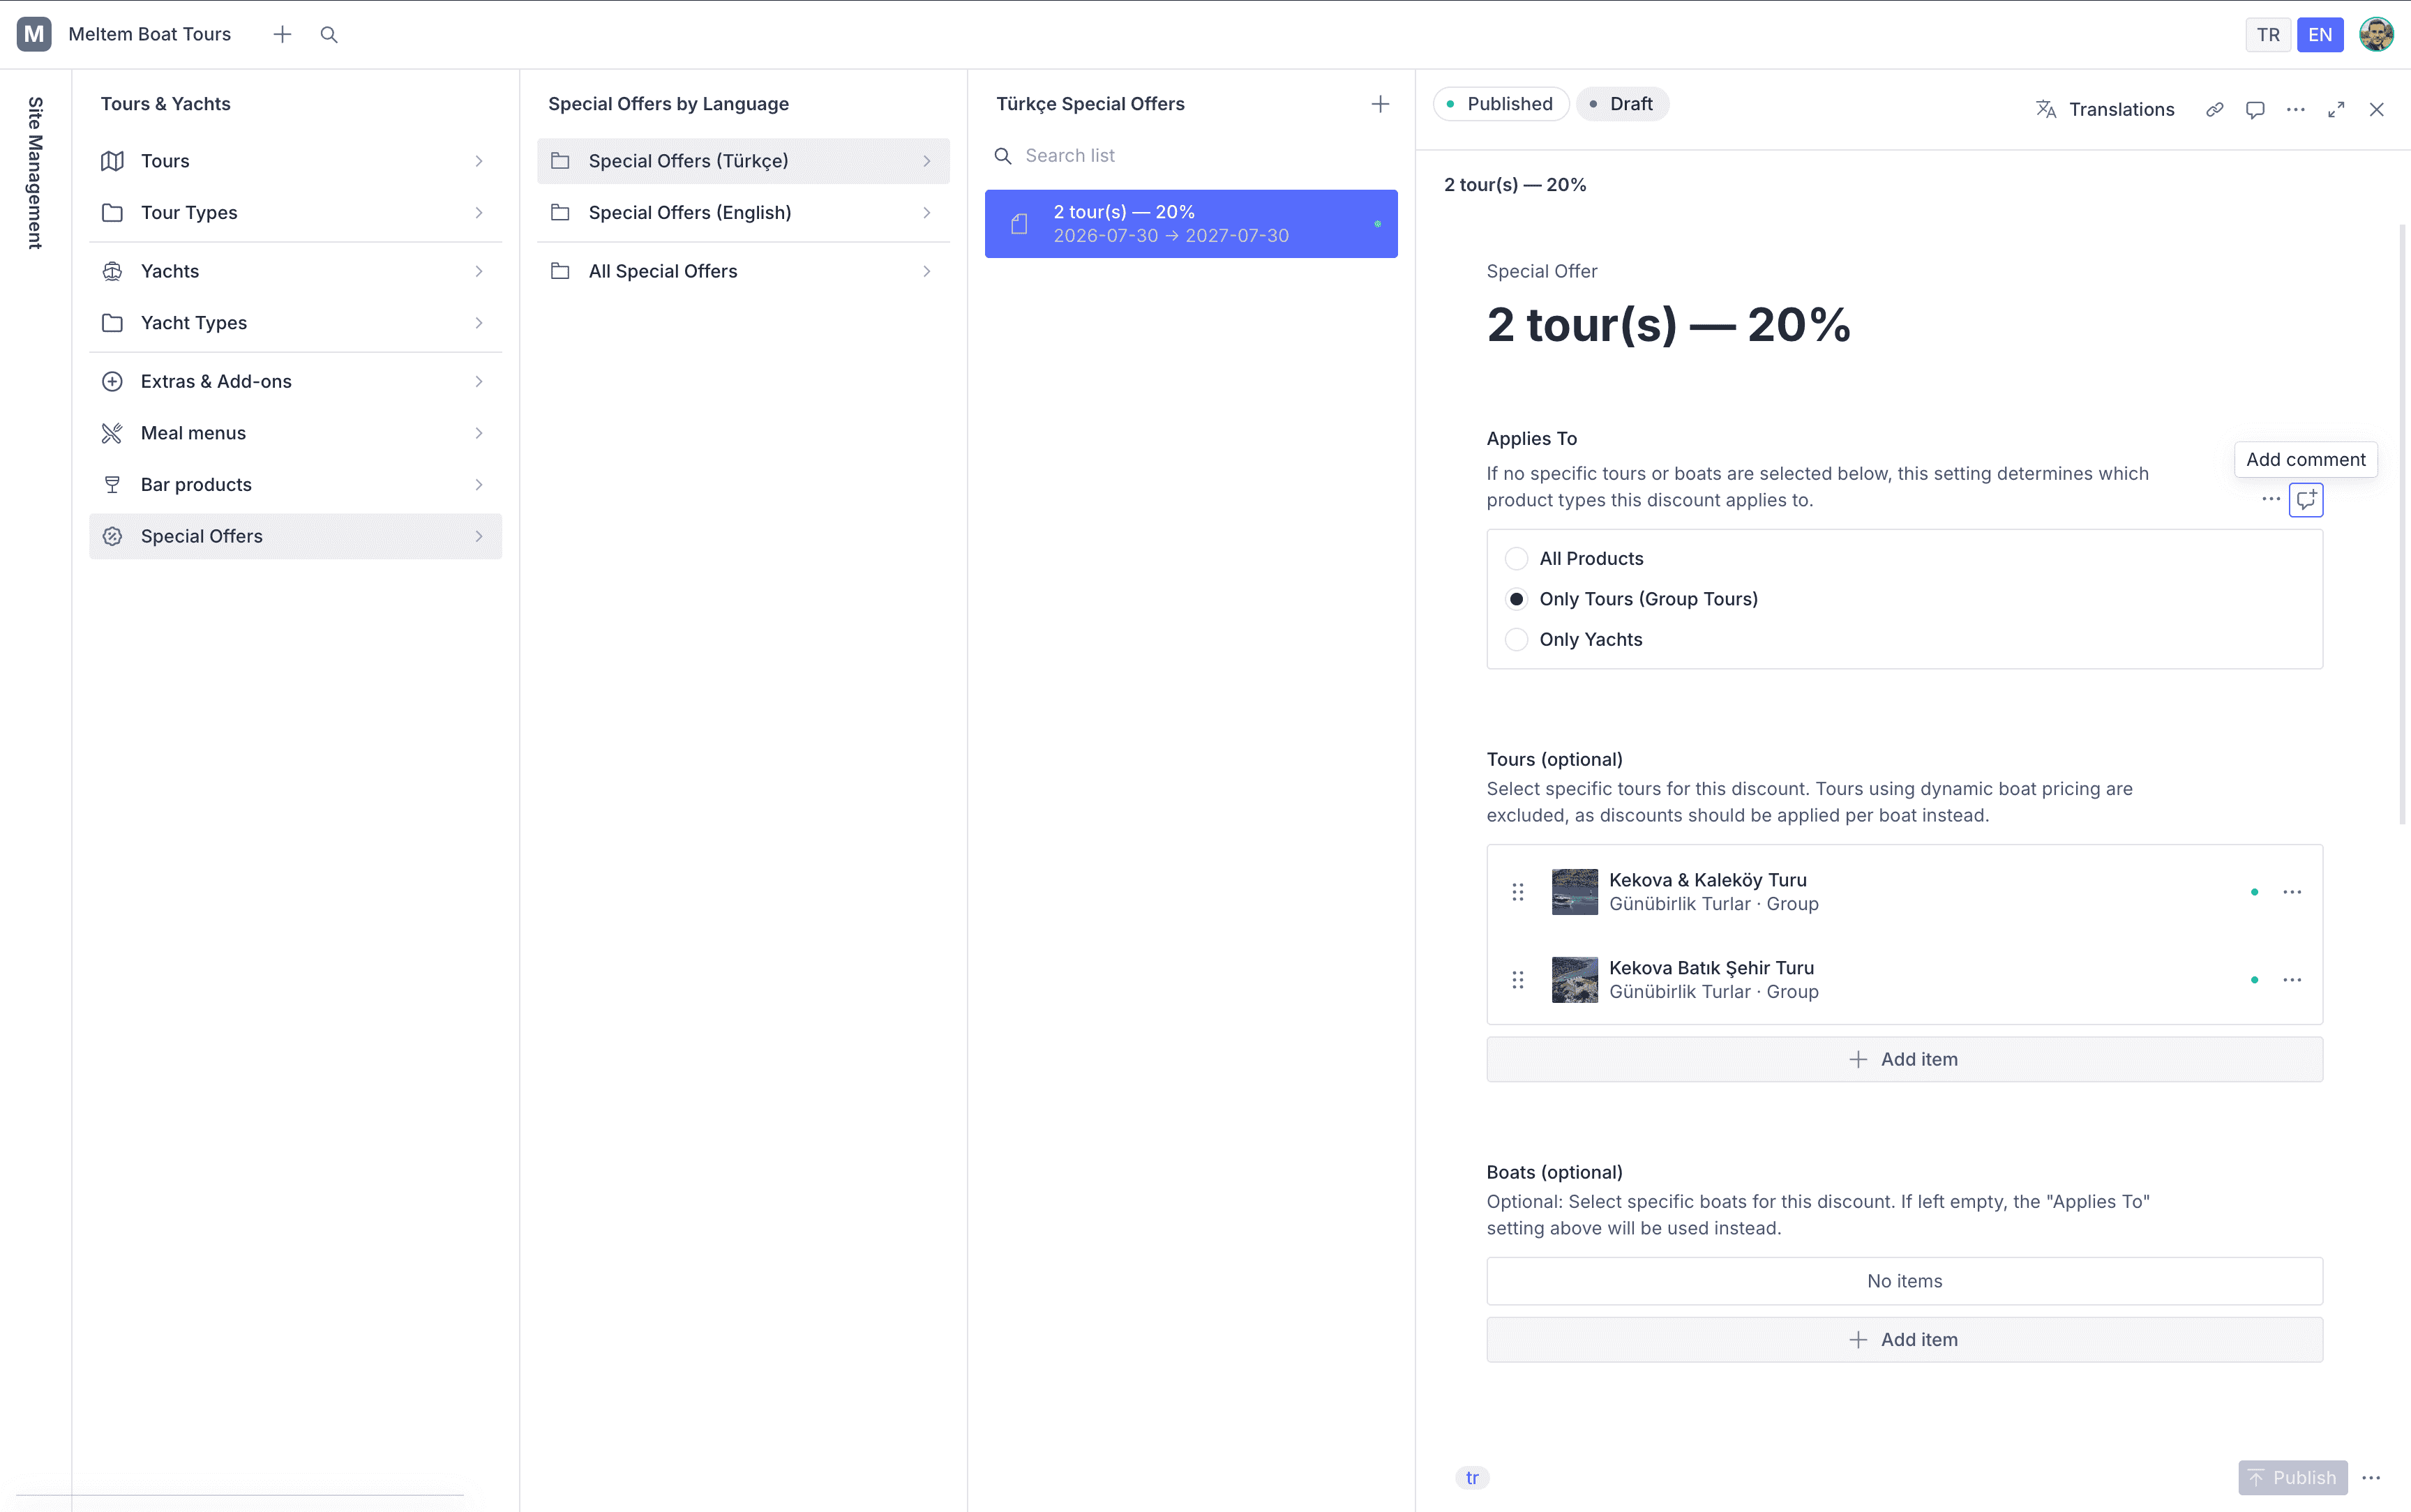Expand editor pane with the fullscreen arrows icon
This screenshot has height=1512, width=2411.
pos(2336,110)
